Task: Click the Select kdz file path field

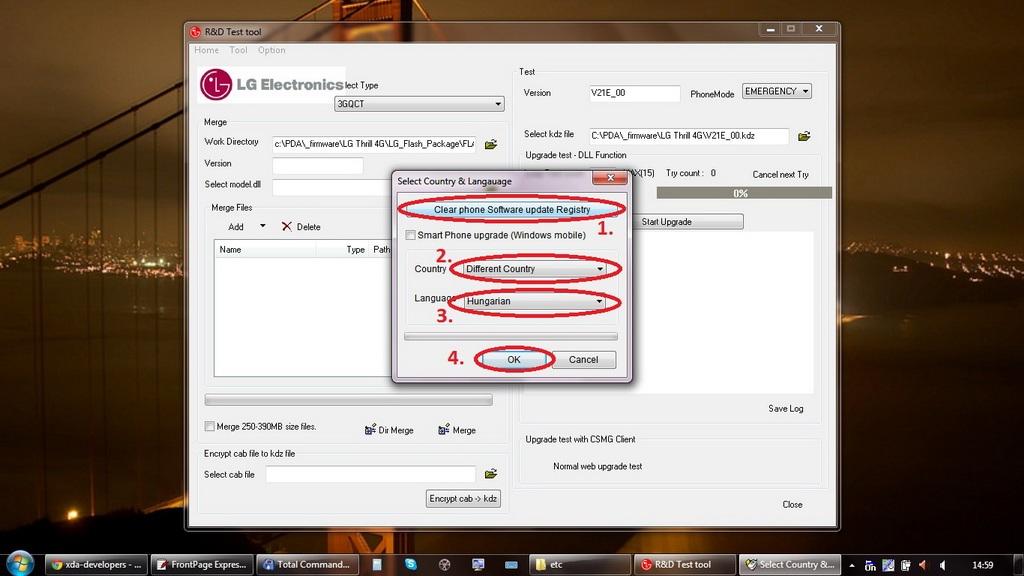Action: pos(689,136)
